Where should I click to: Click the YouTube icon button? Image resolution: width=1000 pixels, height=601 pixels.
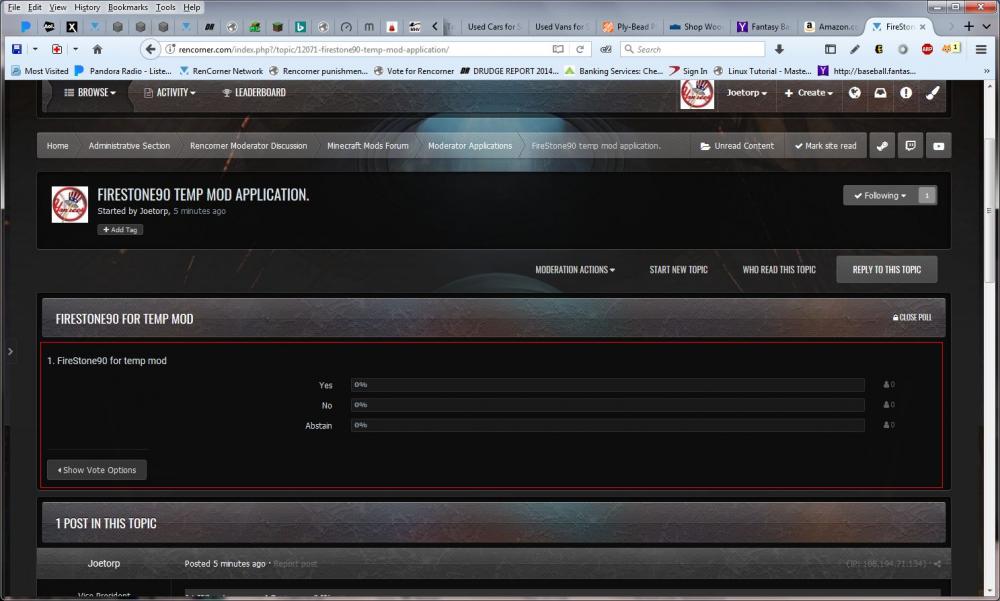tap(938, 146)
